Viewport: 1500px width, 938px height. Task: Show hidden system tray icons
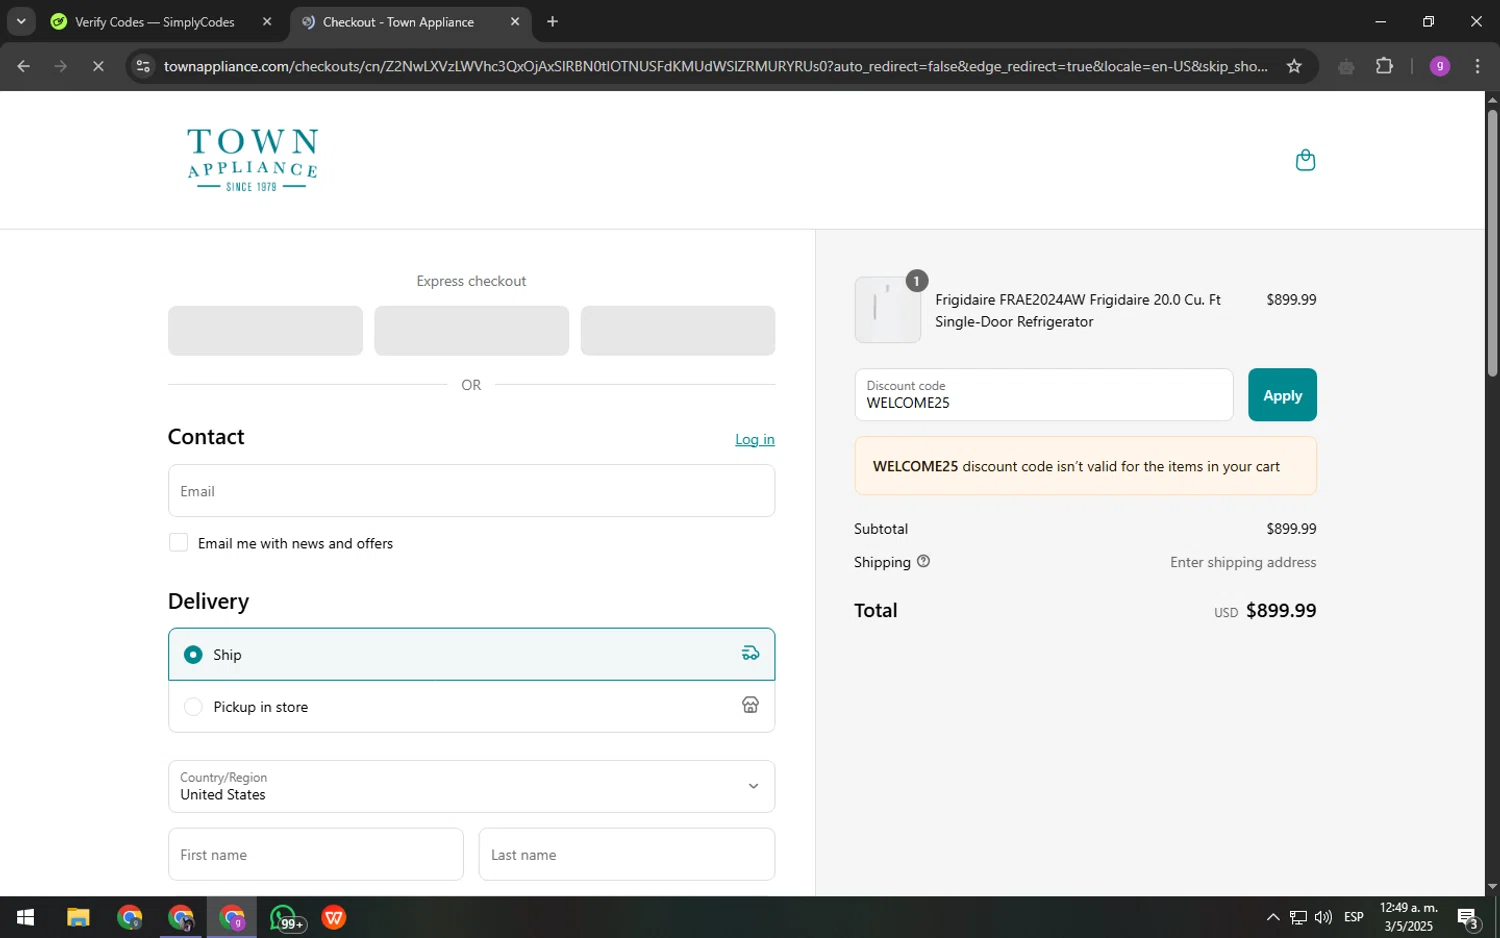coord(1272,917)
